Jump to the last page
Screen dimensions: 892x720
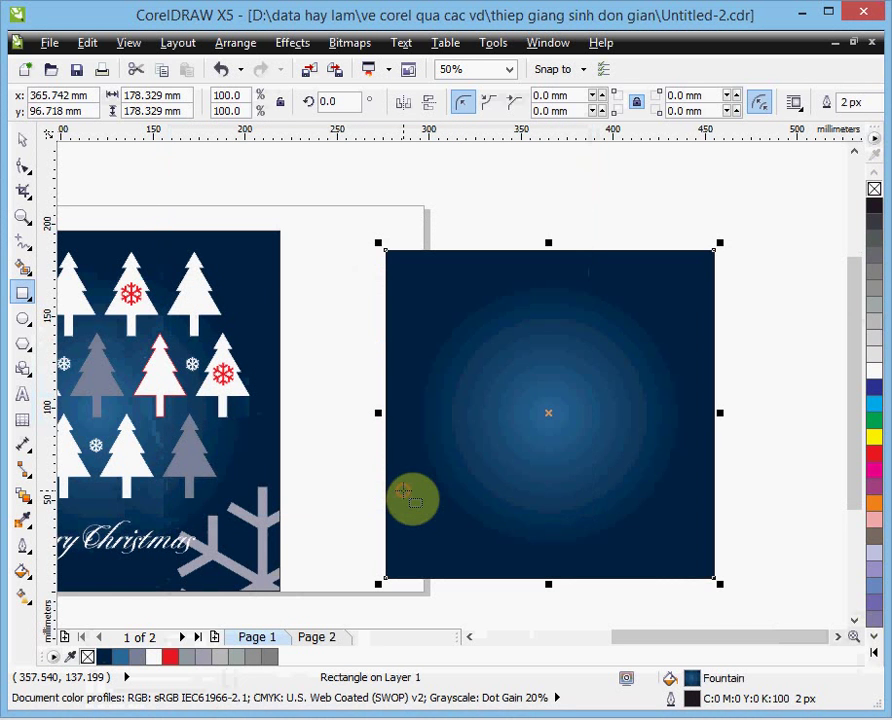click(x=198, y=637)
